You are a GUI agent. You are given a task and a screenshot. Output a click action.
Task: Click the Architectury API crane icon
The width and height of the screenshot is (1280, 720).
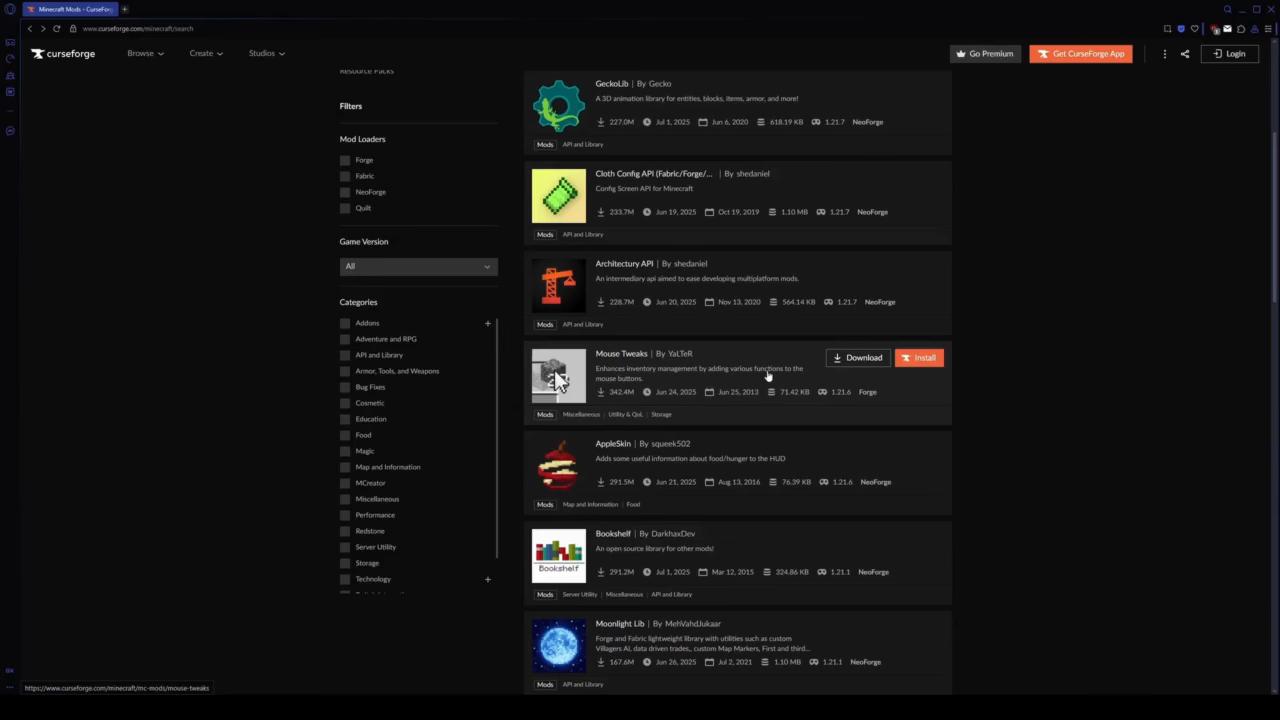coord(558,286)
